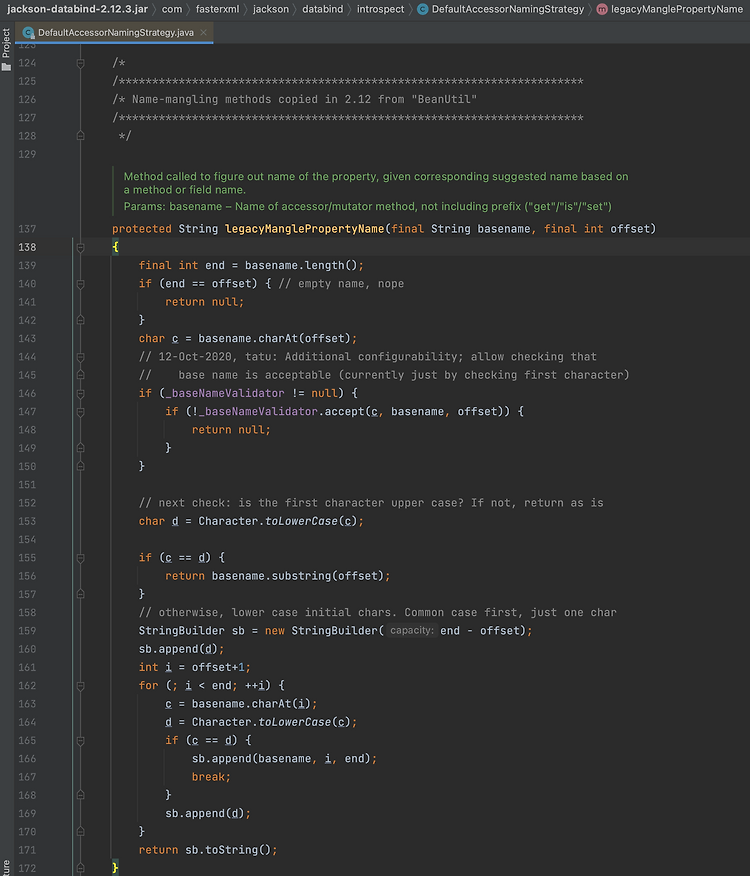Image resolution: width=750 pixels, height=876 pixels.
Task: Click the opening brace on highlighted line 138
Action: coord(115,247)
